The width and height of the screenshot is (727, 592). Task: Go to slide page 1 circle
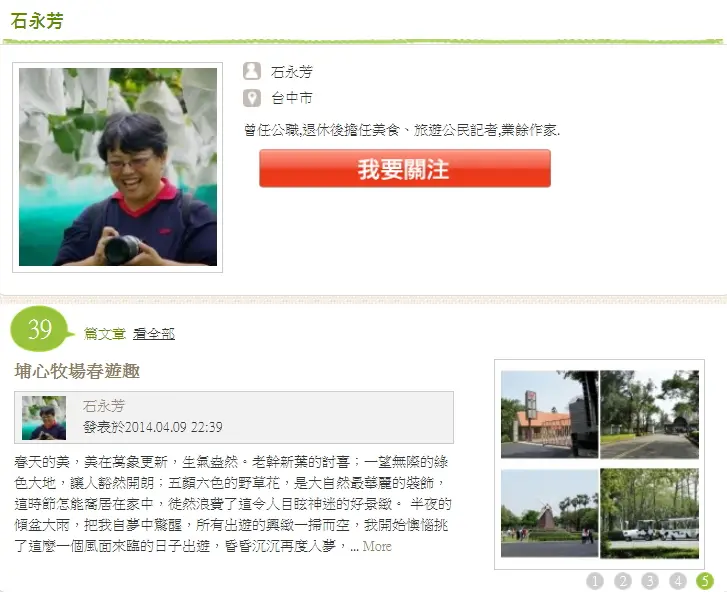(x=595, y=580)
